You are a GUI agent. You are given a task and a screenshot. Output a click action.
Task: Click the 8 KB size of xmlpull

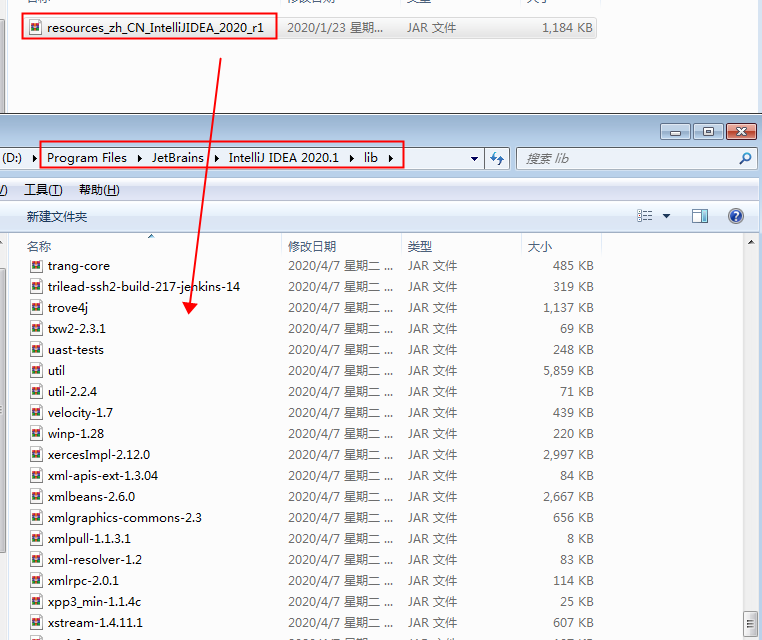click(580, 538)
